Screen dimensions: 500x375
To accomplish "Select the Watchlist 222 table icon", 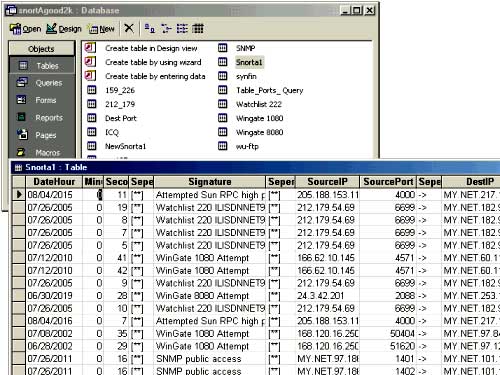I will pyautogui.click(x=222, y=104).
